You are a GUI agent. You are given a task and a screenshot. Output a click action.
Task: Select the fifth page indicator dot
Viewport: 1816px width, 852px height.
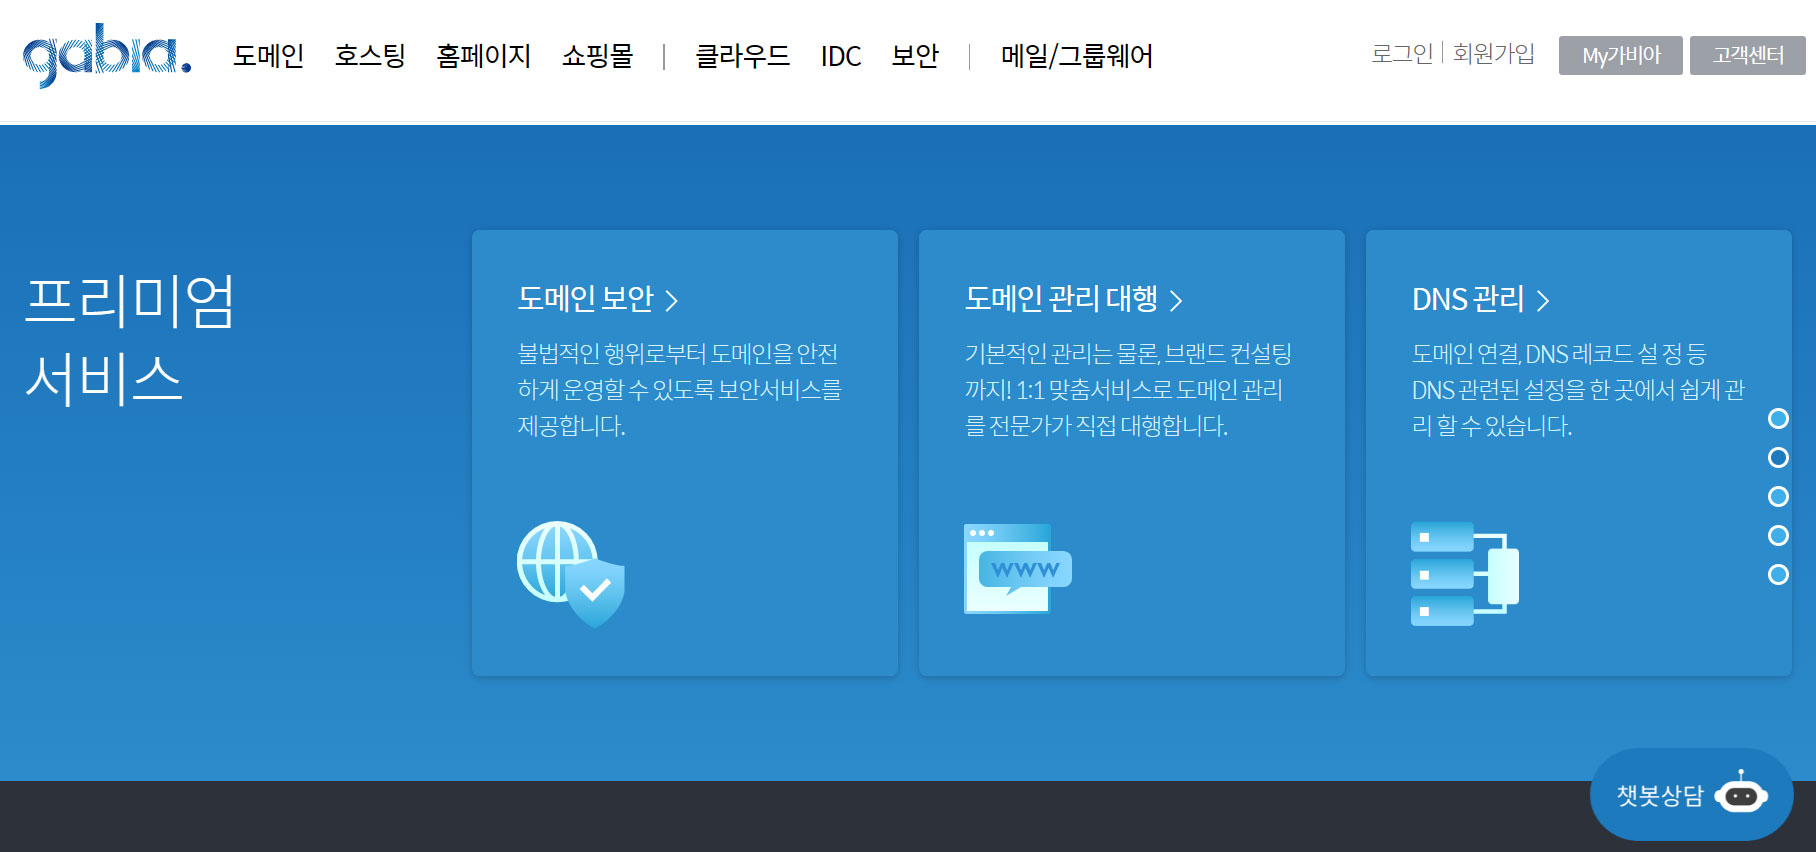[1778, 574]
